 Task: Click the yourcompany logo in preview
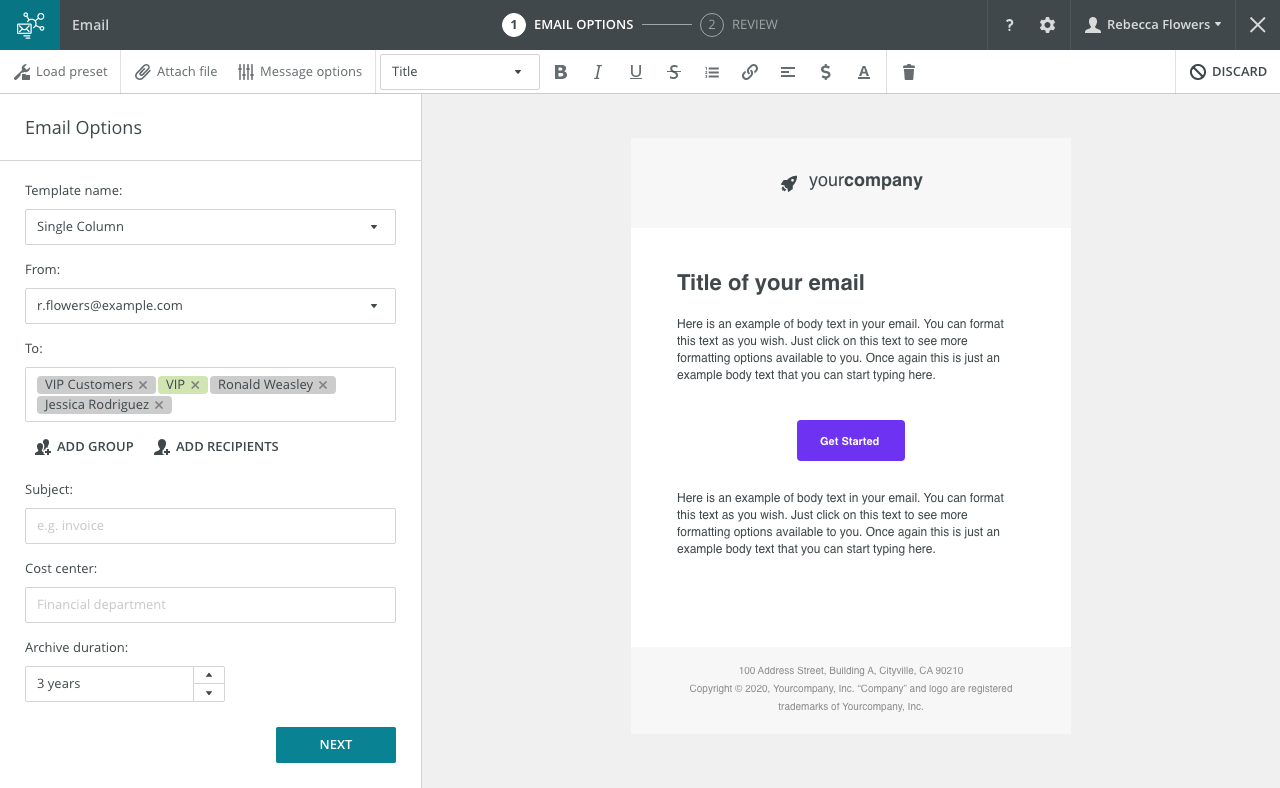(851, 182)
